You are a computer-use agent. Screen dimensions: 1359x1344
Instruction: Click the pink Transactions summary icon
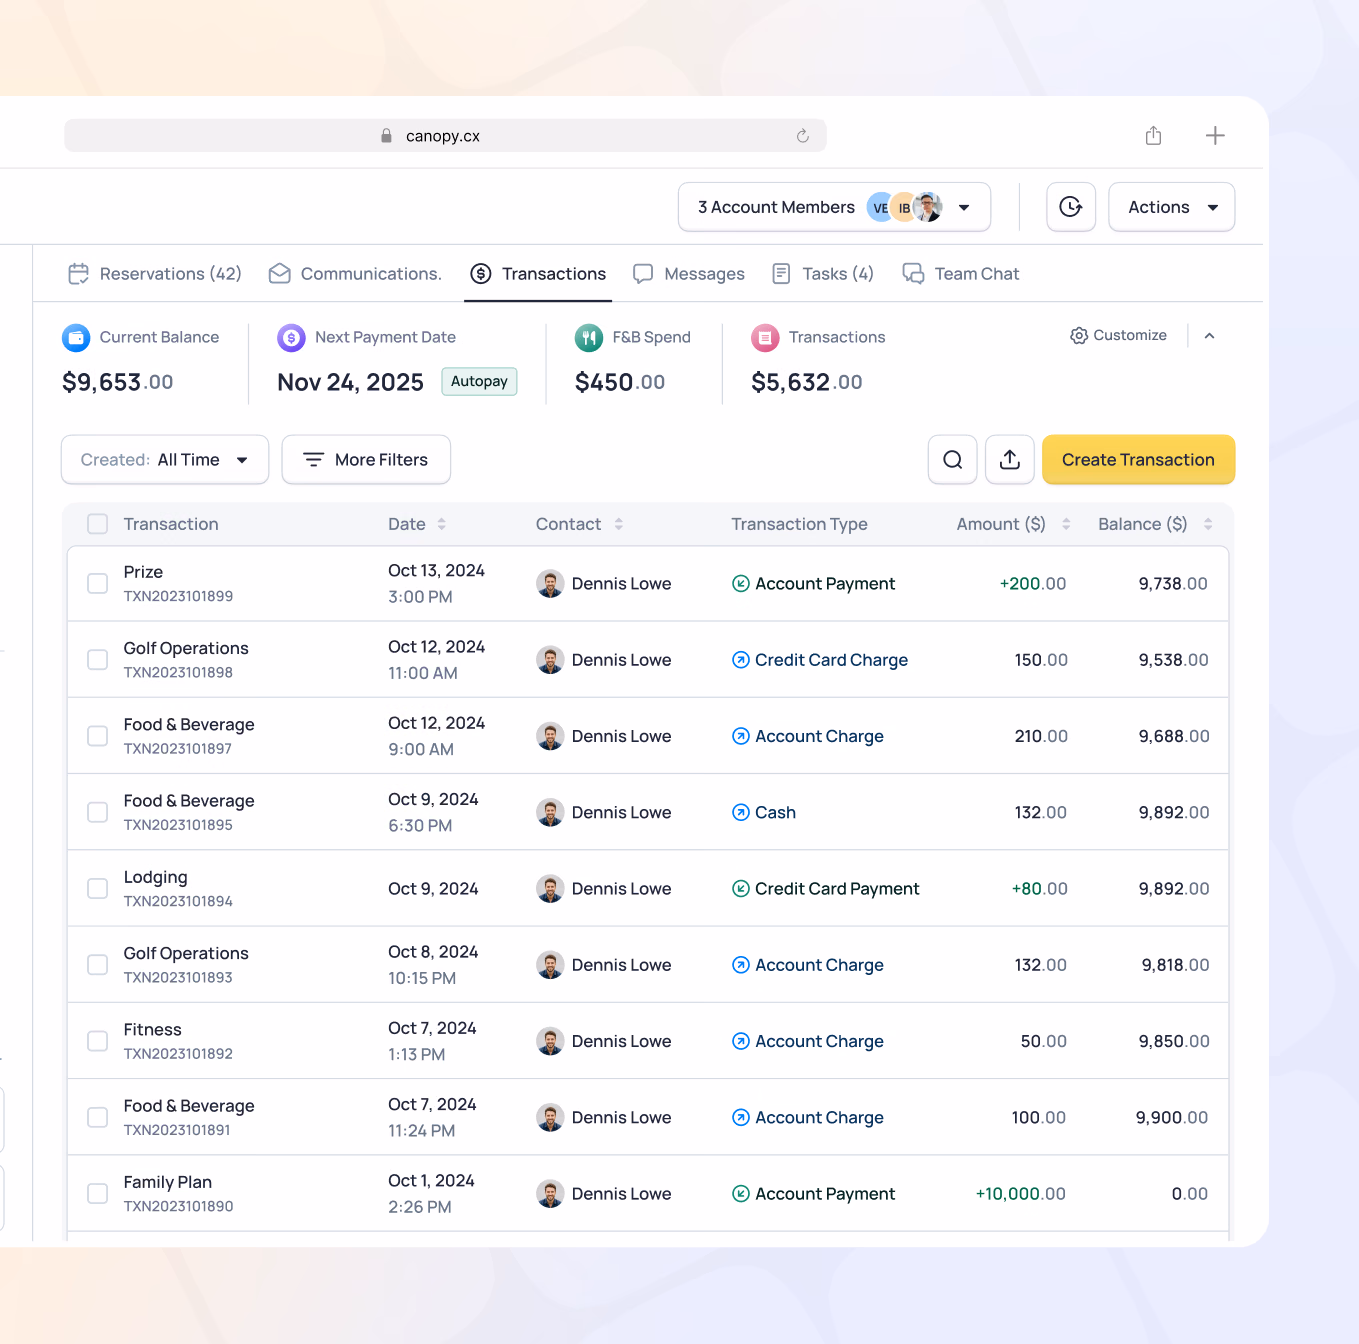coord(765,338)
